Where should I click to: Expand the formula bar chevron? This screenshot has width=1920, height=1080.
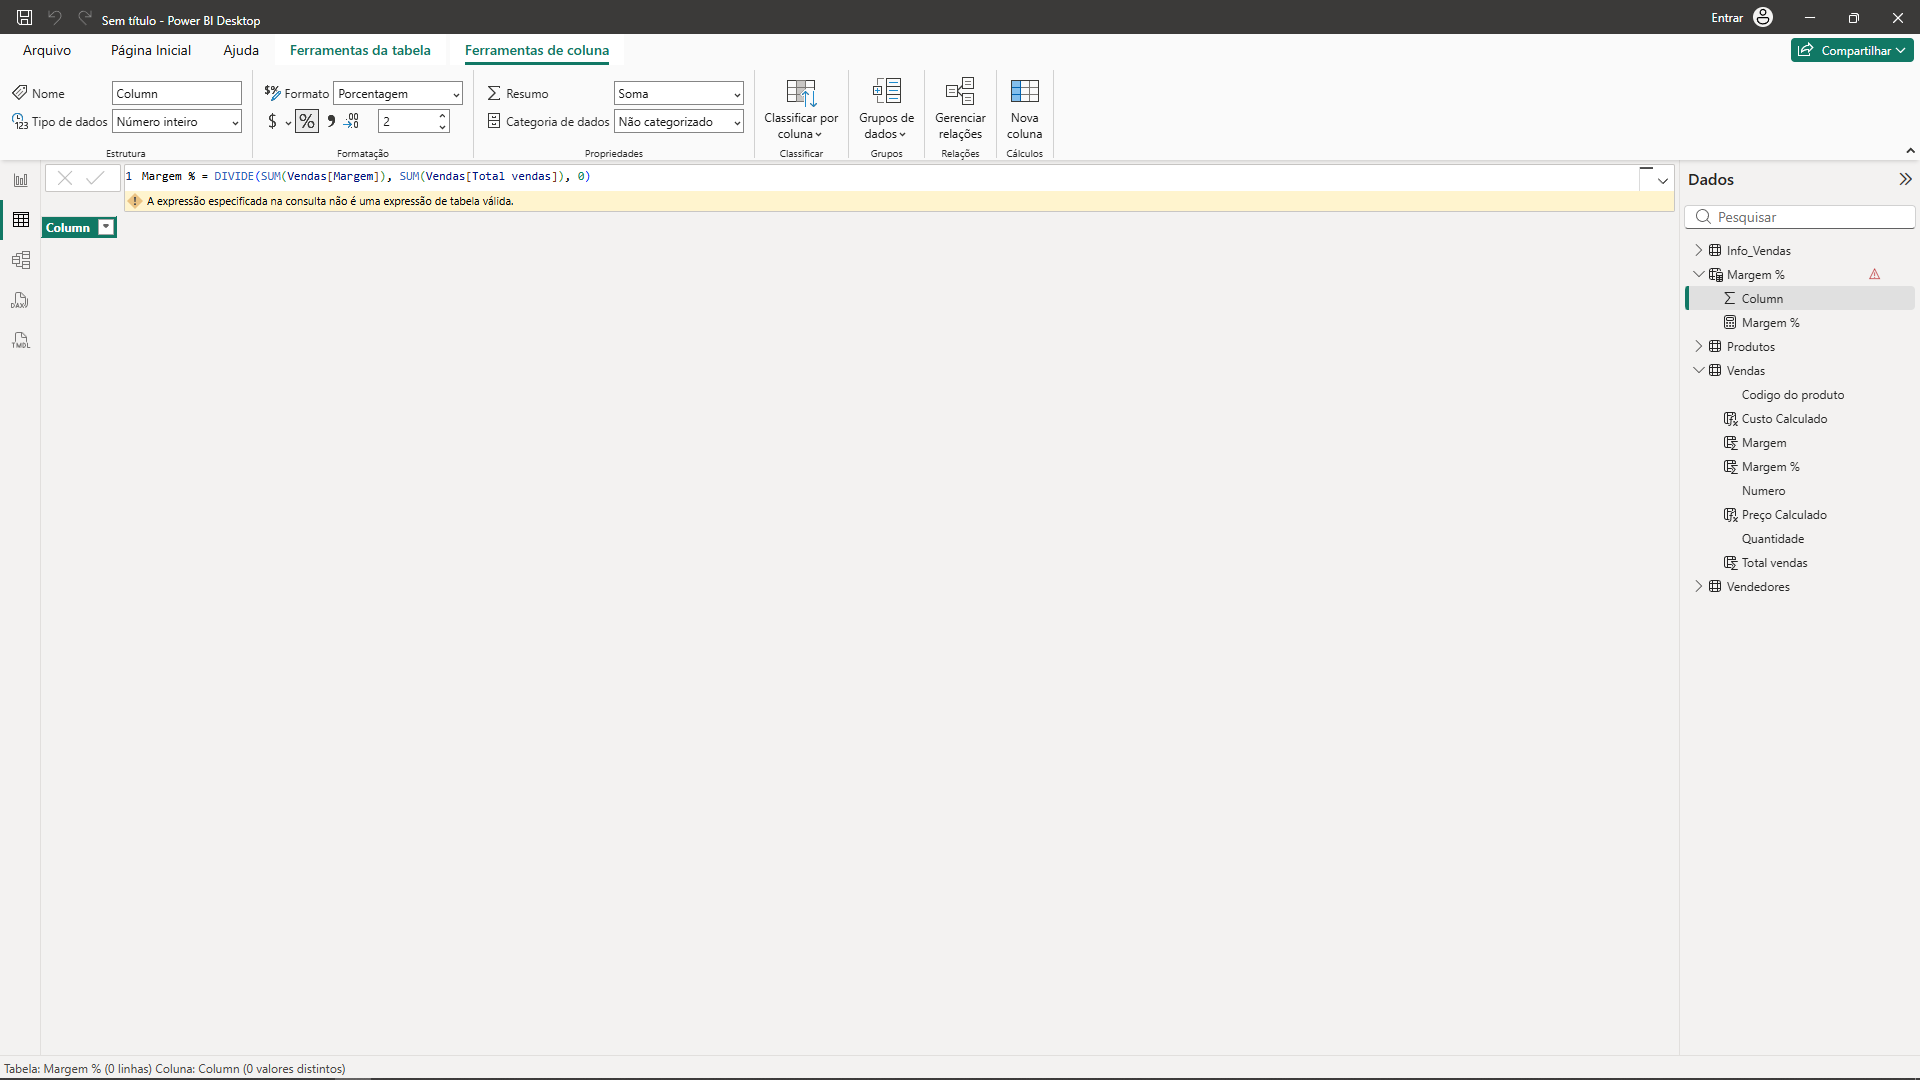pyautogui.click(x=1662, y=181)
